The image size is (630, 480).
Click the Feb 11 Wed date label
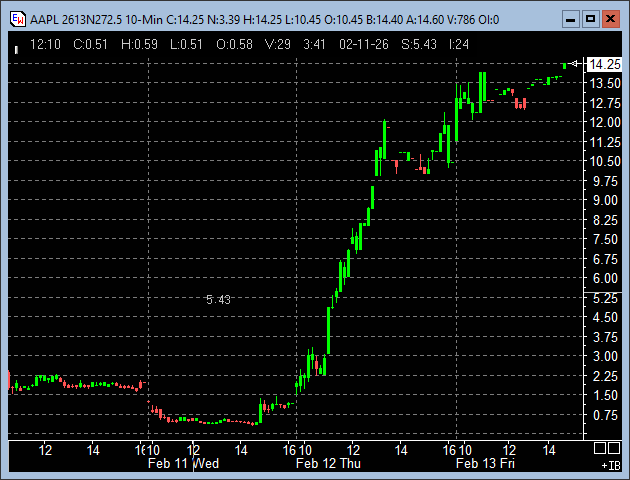[183, 464]
